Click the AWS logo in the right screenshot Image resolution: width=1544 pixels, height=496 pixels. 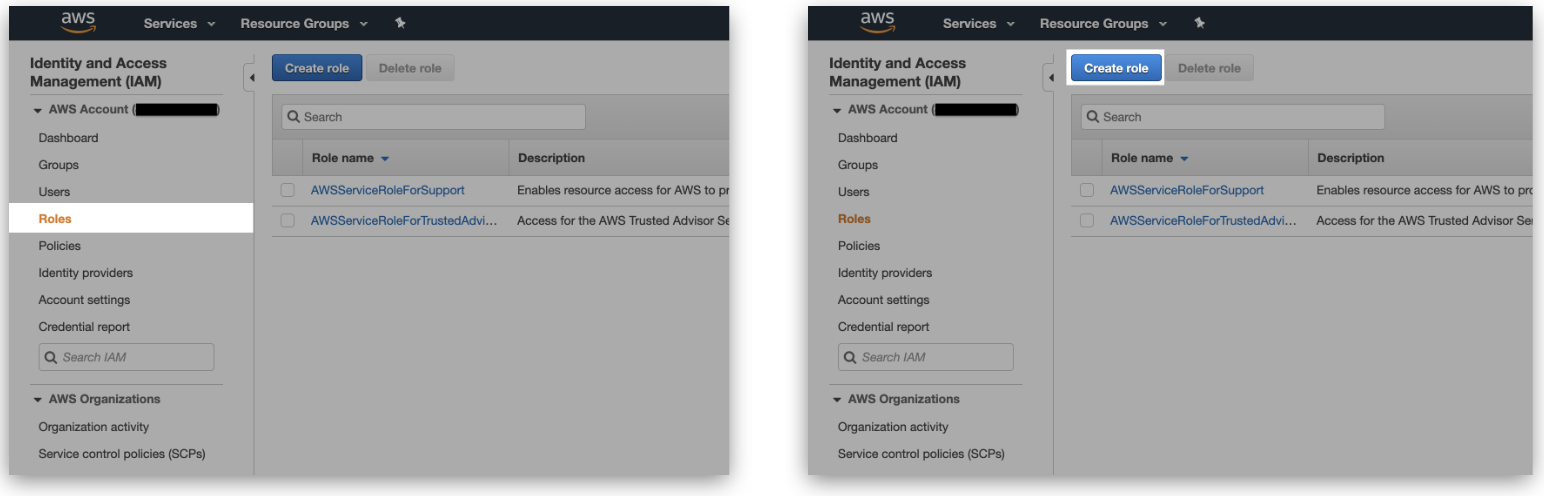pyautogui.click(x=877, y=22)
